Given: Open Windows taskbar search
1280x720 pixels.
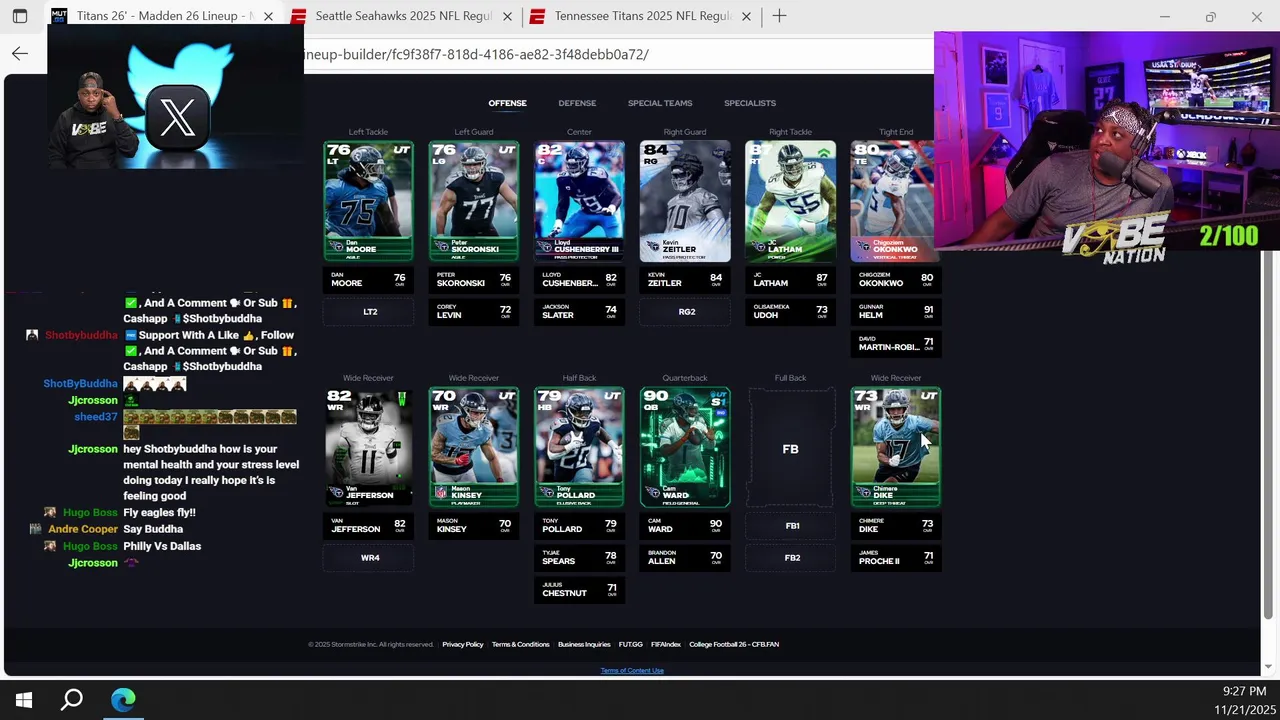Looking at the screenshot, I should click(72, 700).
